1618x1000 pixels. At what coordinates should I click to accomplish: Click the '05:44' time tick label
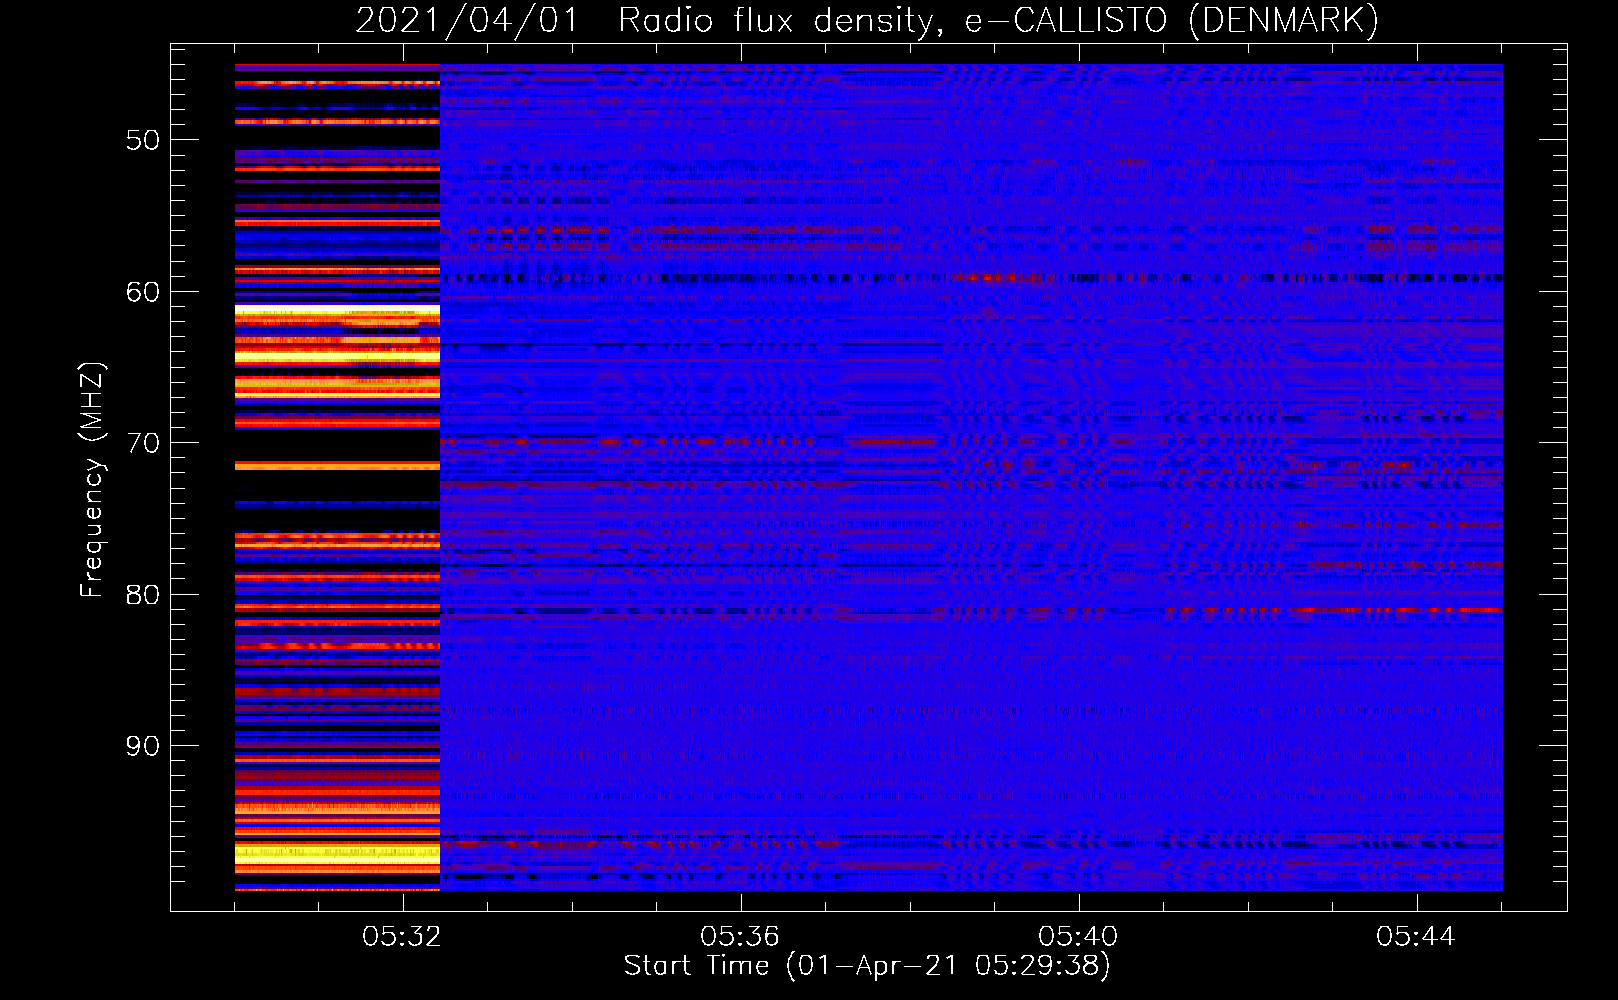coord(1416,937)
